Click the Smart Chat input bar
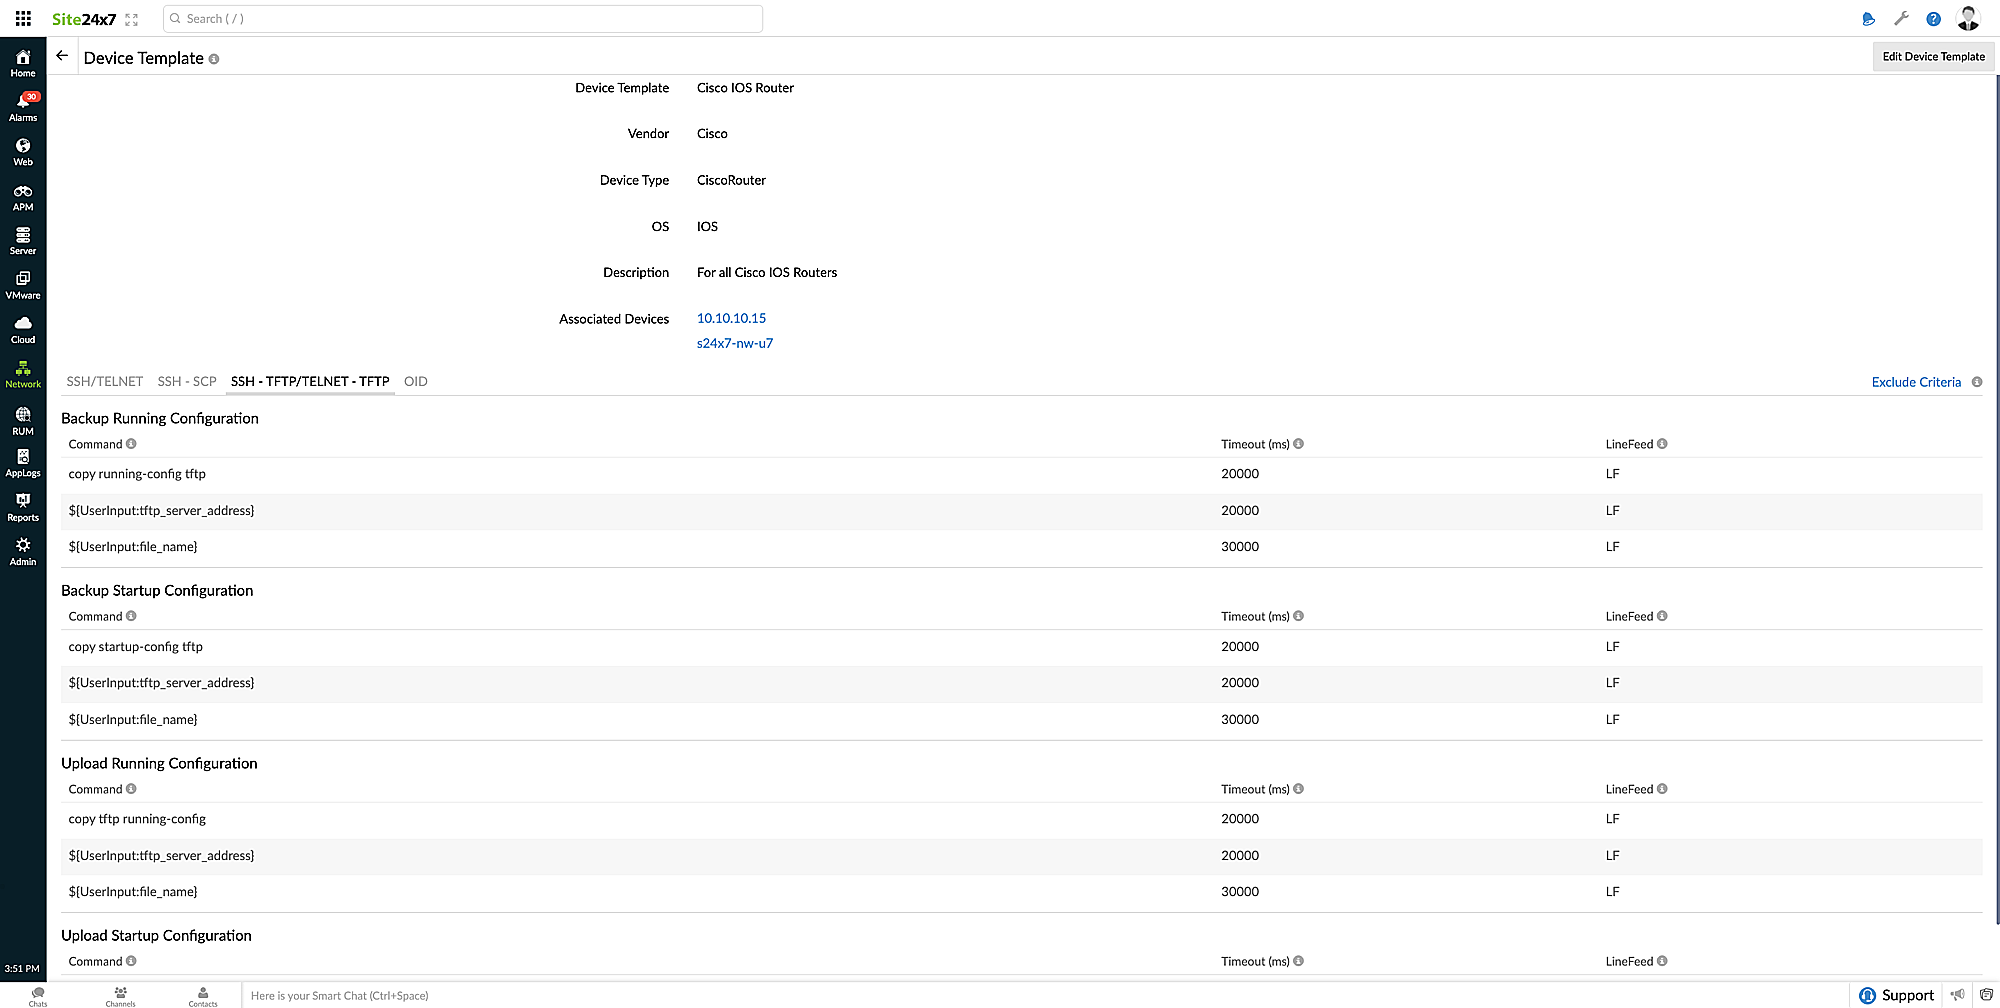2000x1008 pixels. click(1045, 996)
